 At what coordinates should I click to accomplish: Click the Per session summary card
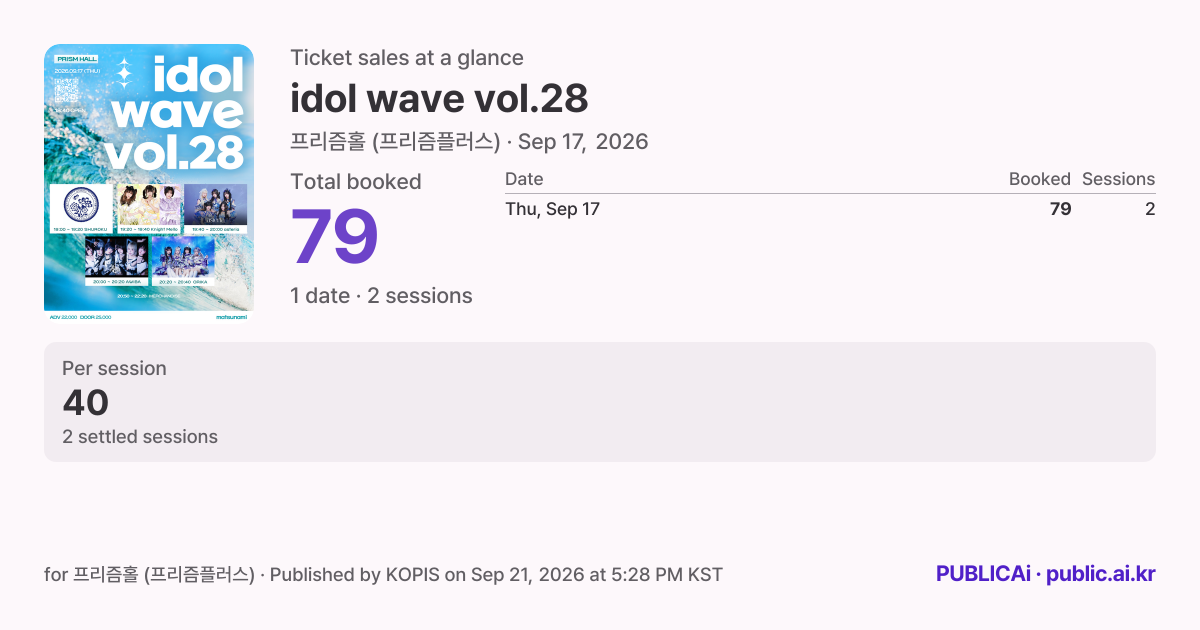pyautogui.click(x=600, y=402)
